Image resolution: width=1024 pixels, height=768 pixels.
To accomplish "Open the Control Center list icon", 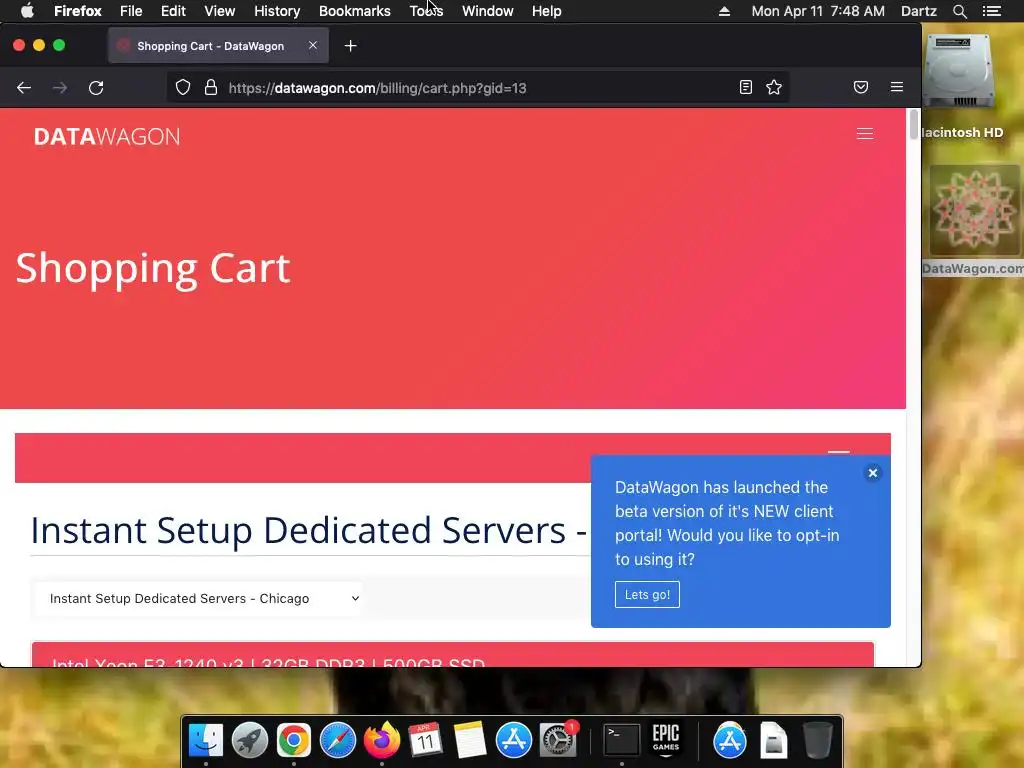I will (992, 11).
